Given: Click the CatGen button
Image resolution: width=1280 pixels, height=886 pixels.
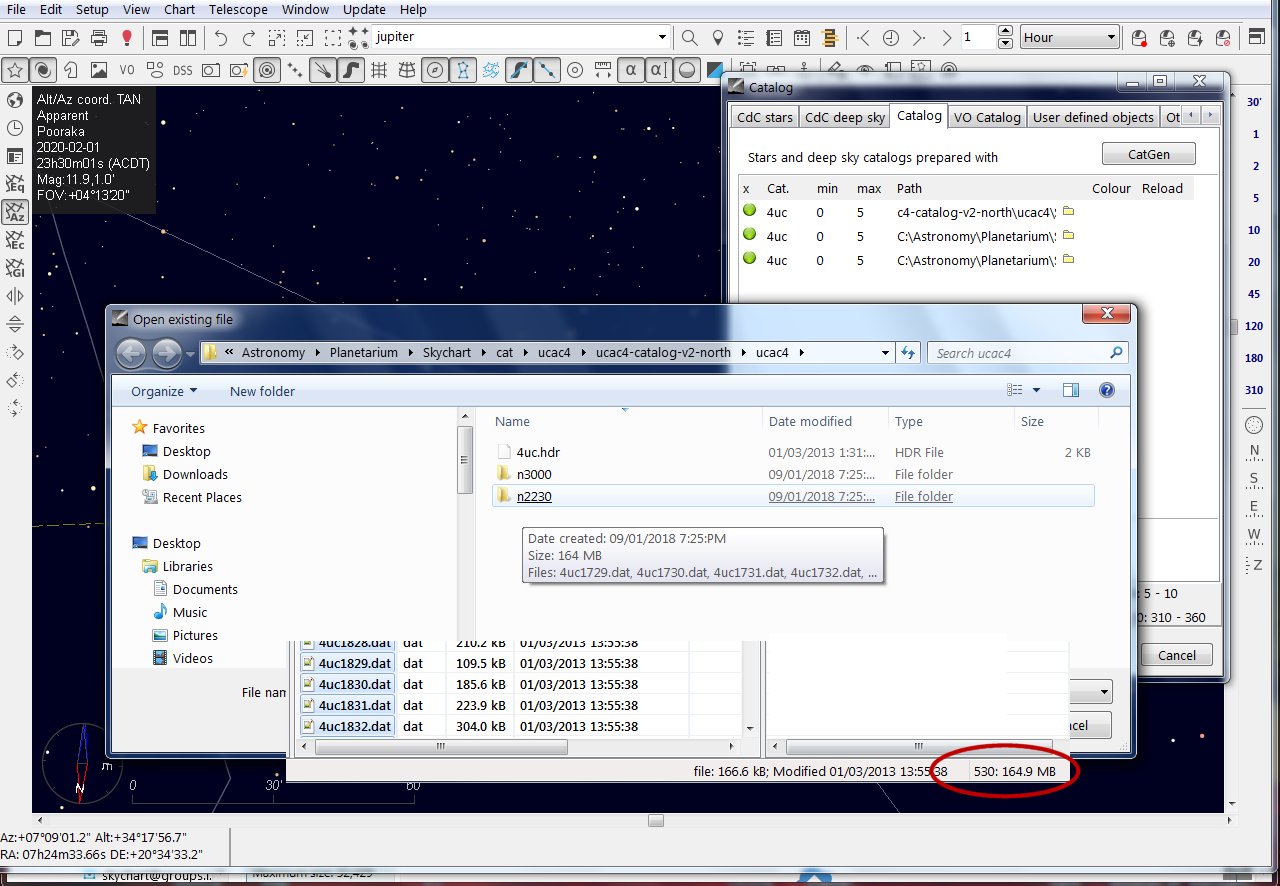Looking at the screenshot, I should click(1148, 154).
